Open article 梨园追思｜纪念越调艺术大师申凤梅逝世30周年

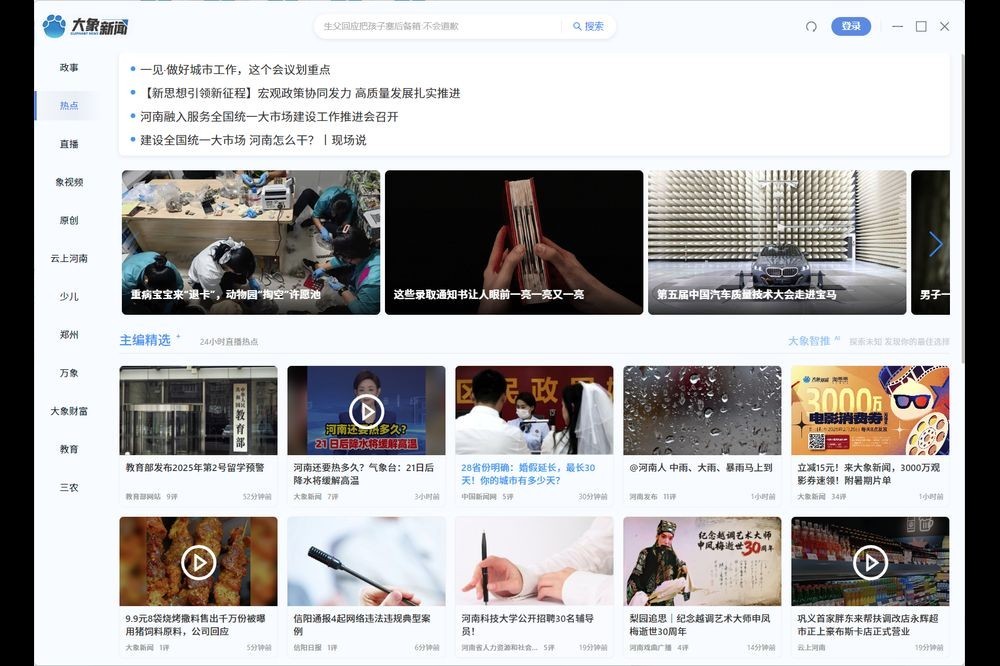click(700, 625)
